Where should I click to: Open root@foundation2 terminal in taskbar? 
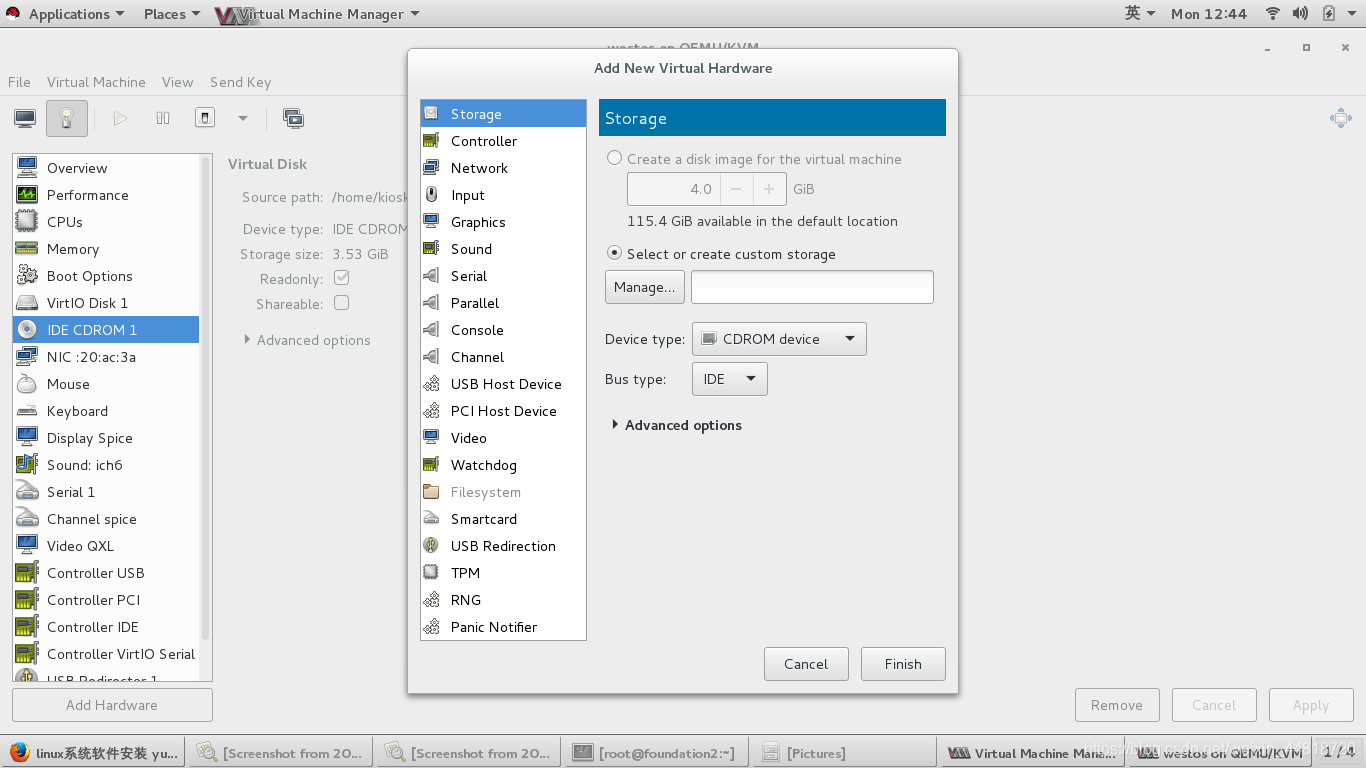[655, 753]
